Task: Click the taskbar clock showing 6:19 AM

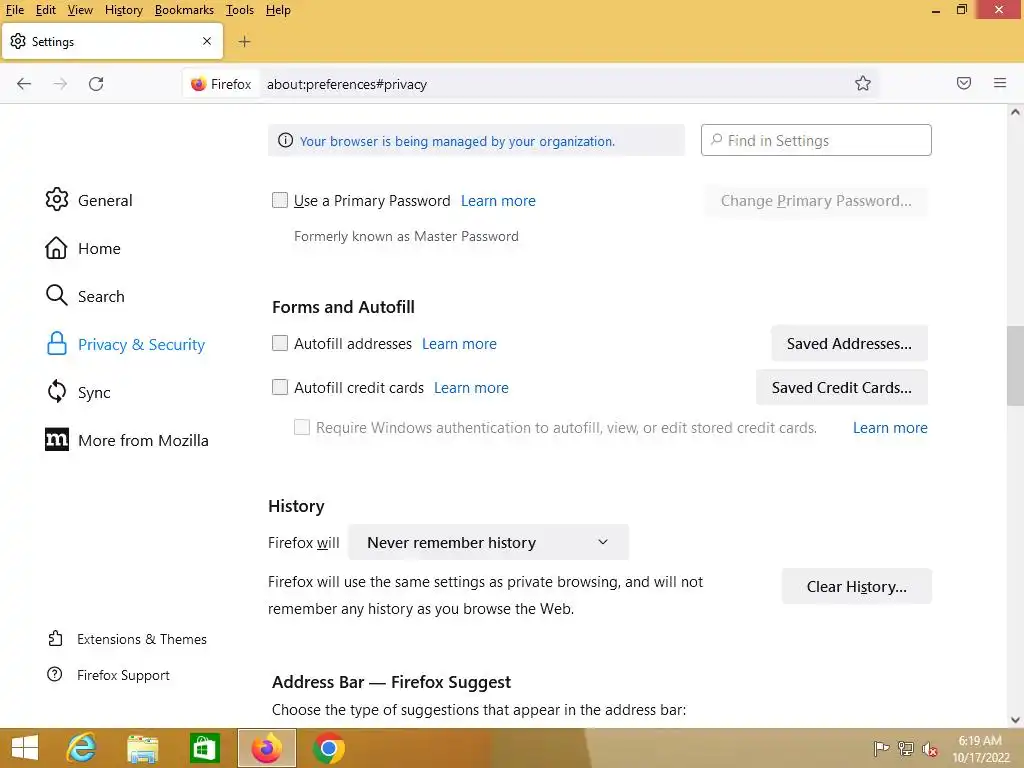Action: [x=980, y=748]
